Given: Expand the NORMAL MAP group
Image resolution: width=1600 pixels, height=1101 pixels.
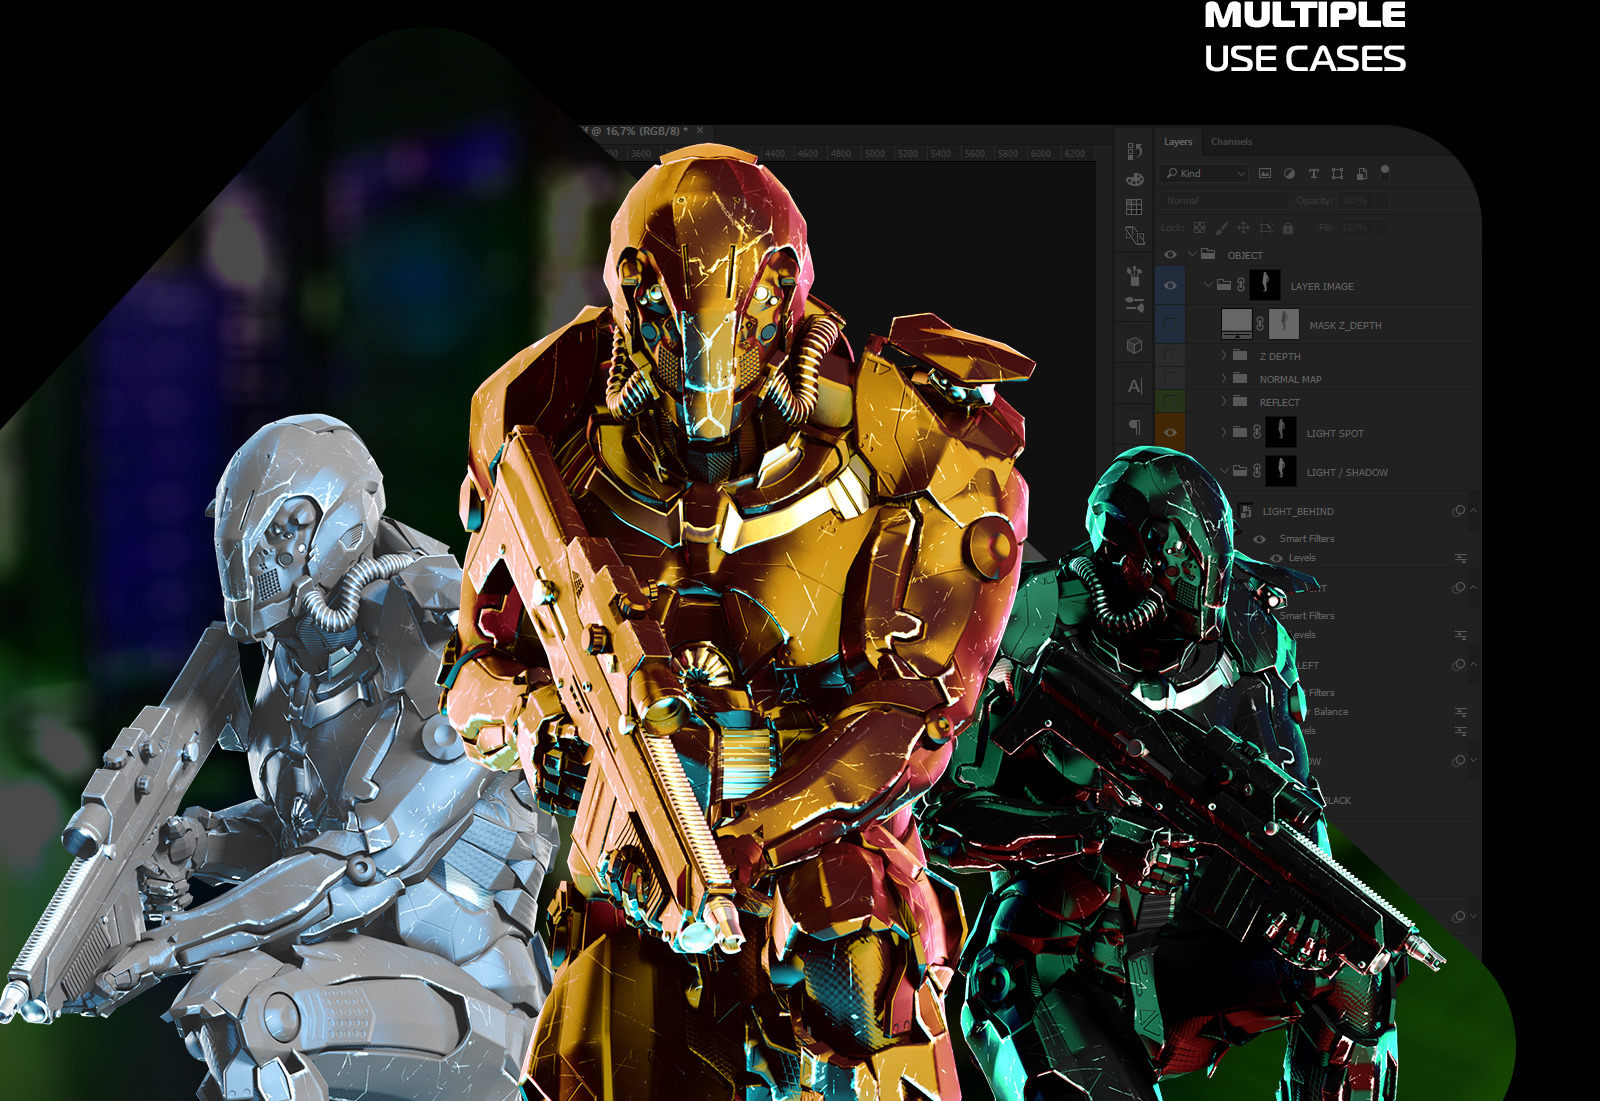Looking at the screenshot, I should (1223, 378).
